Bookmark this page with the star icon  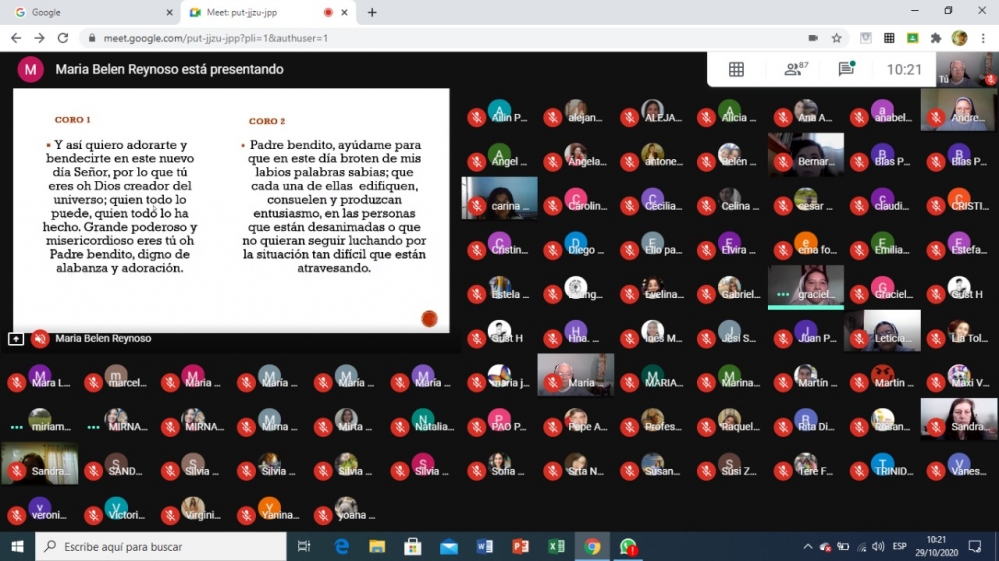[x=836, y=38]
